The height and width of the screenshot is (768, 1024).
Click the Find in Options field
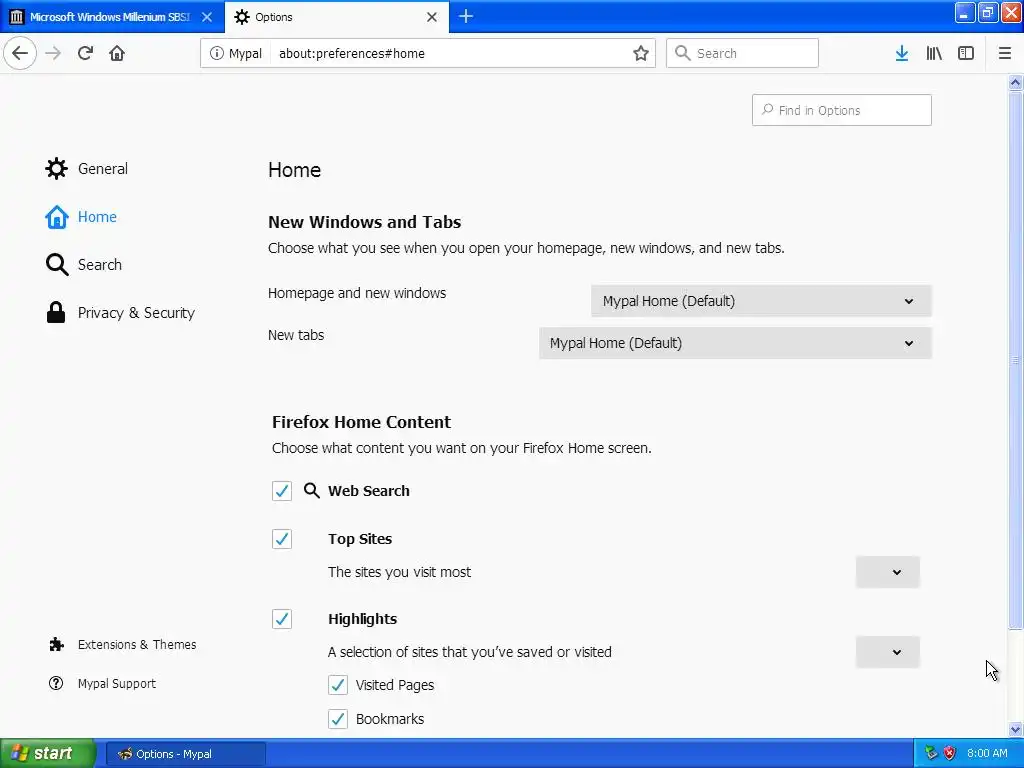coord(841,110)
